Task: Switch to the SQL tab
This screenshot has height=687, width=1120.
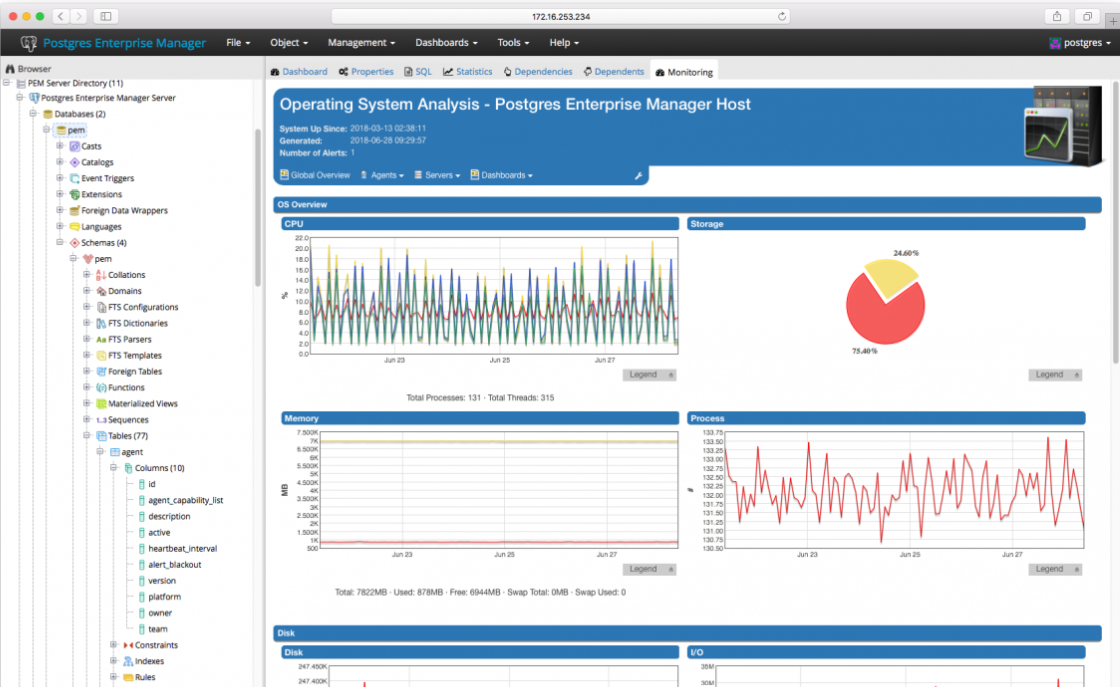Action: pos(418,72)
